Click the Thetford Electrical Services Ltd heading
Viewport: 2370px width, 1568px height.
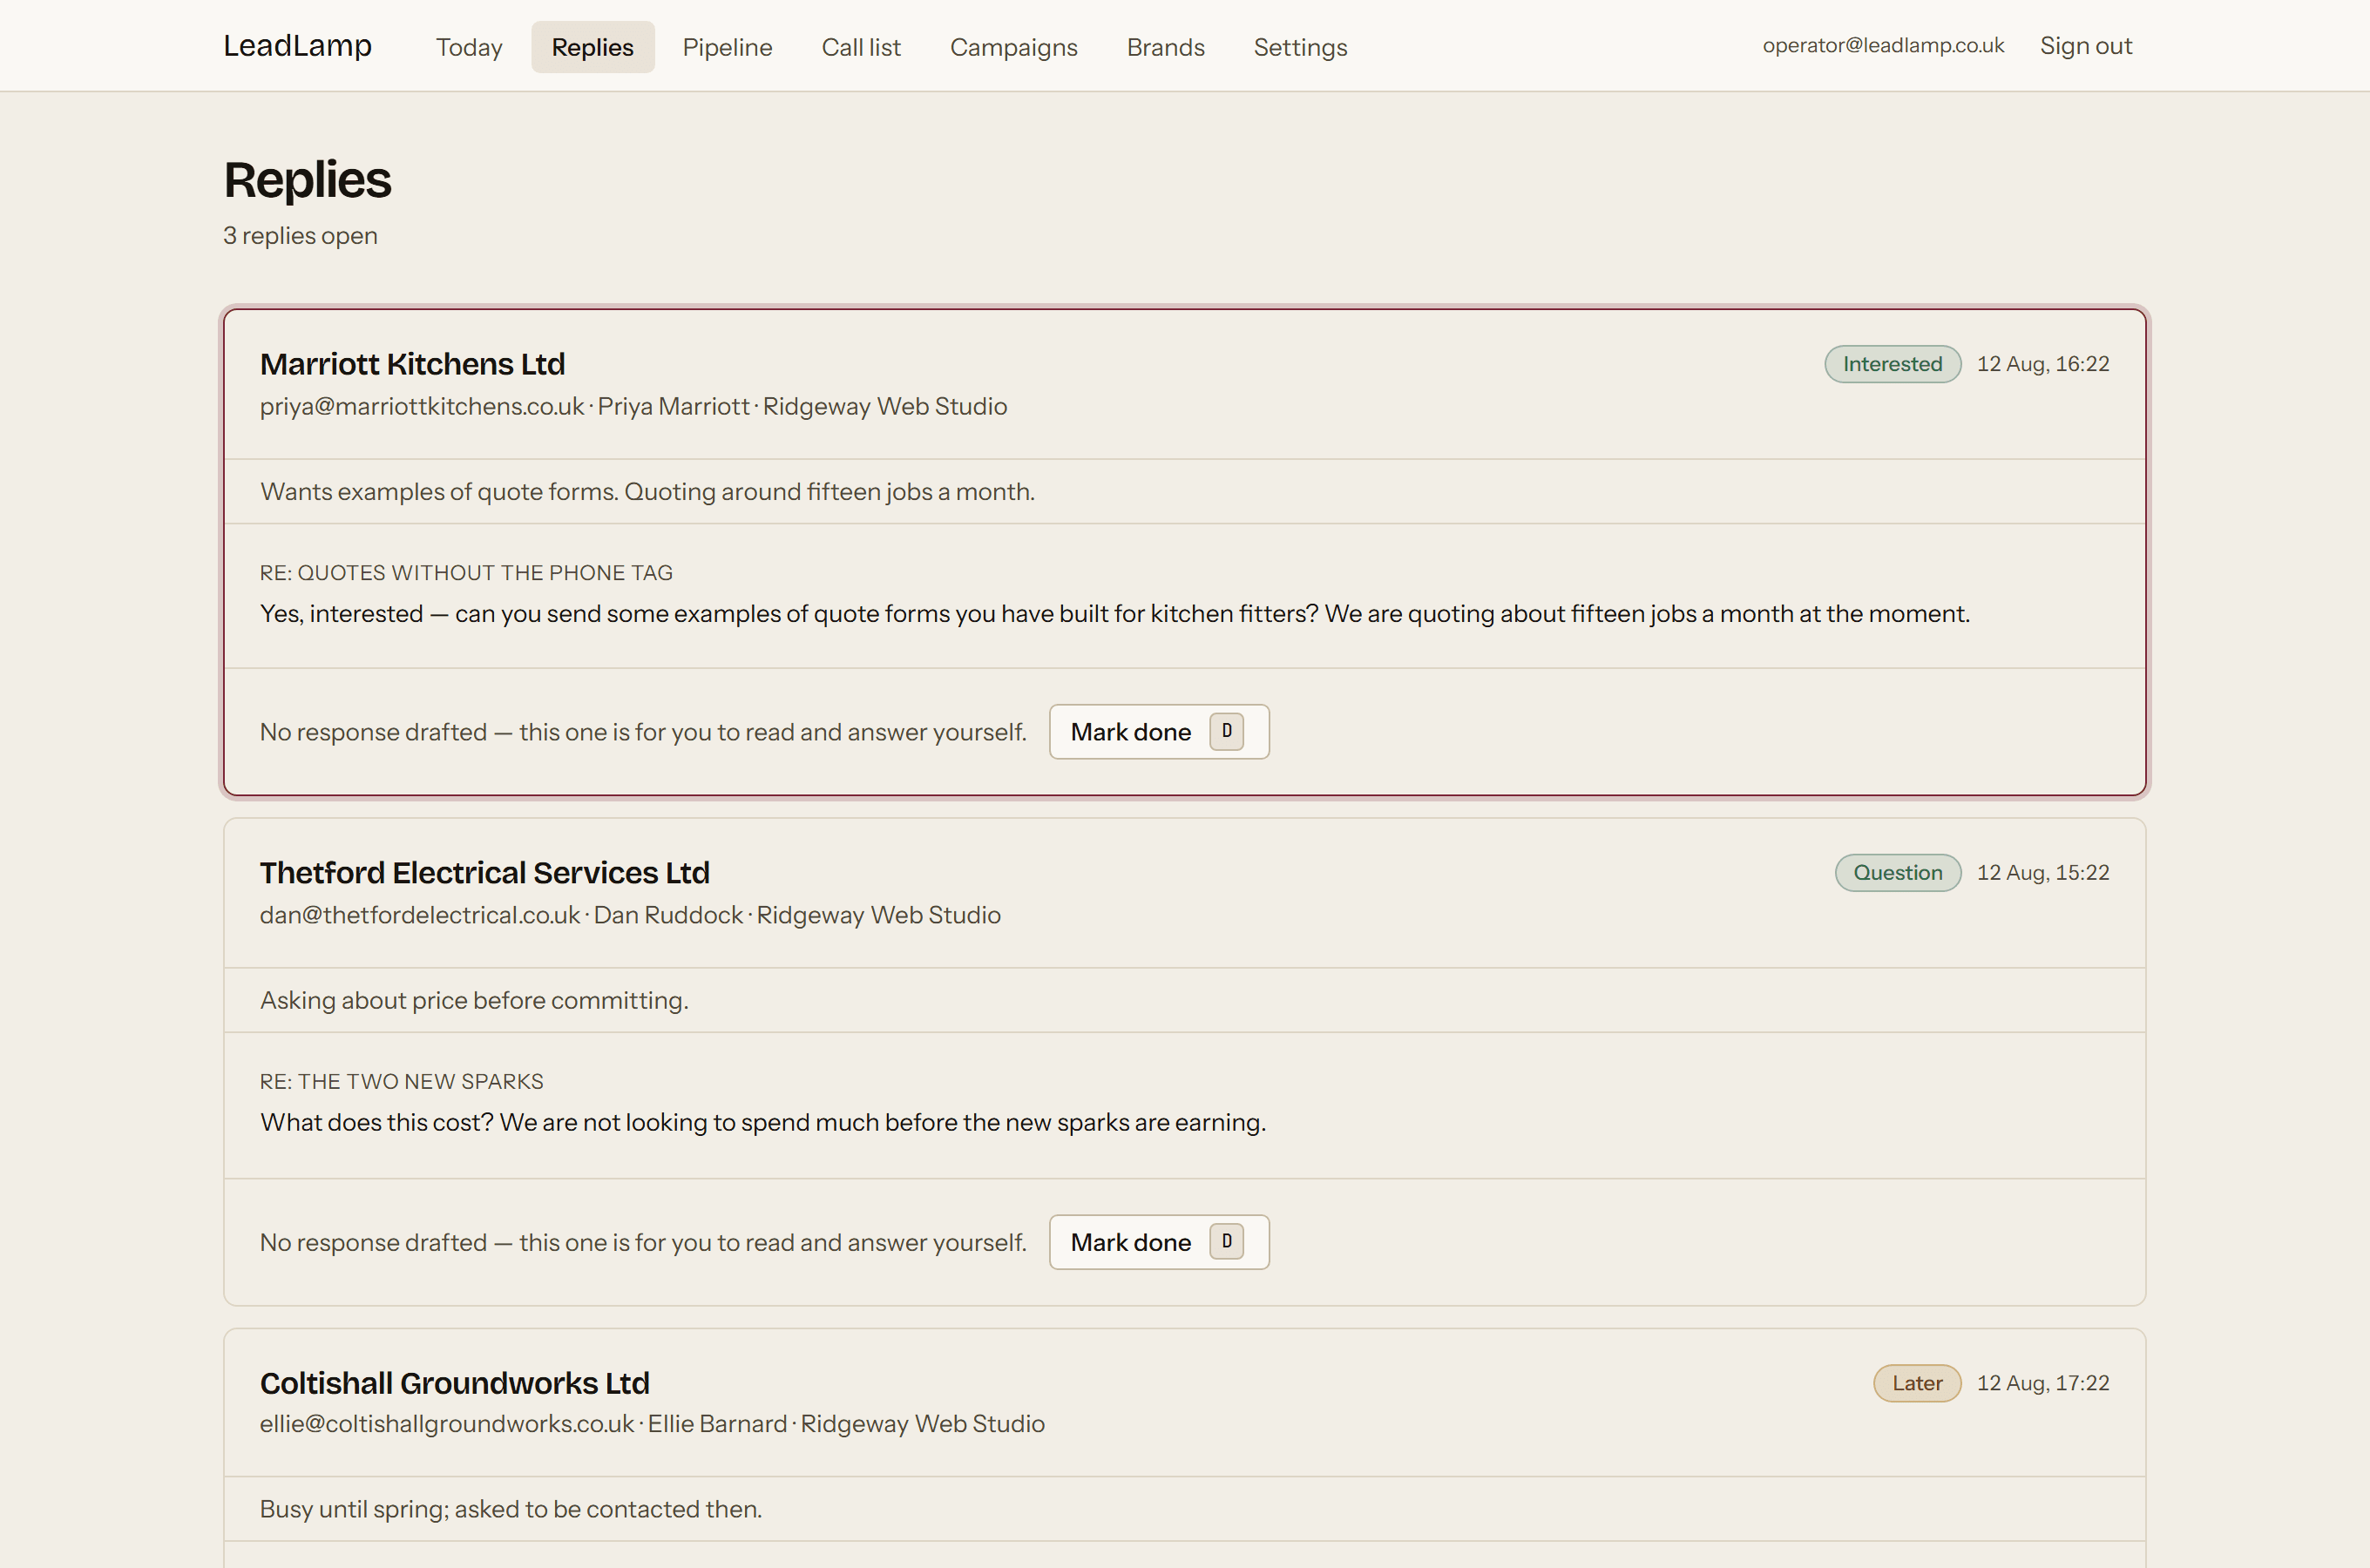click(485, 873)
